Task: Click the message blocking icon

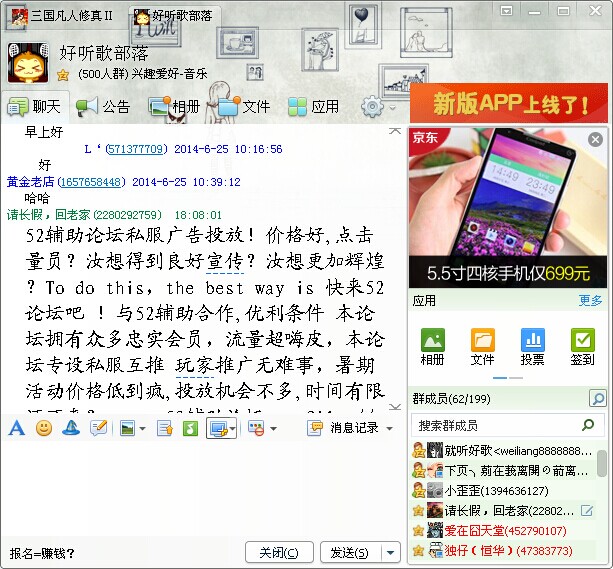Action: click(257, 429)
